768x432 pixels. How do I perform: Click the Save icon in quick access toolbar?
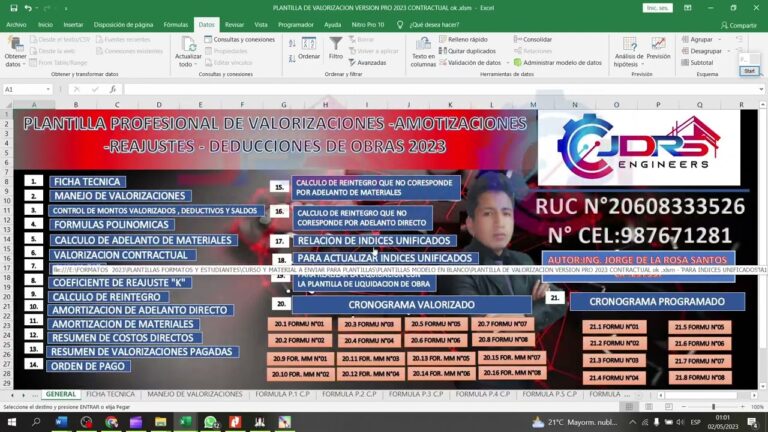[14, 8]
